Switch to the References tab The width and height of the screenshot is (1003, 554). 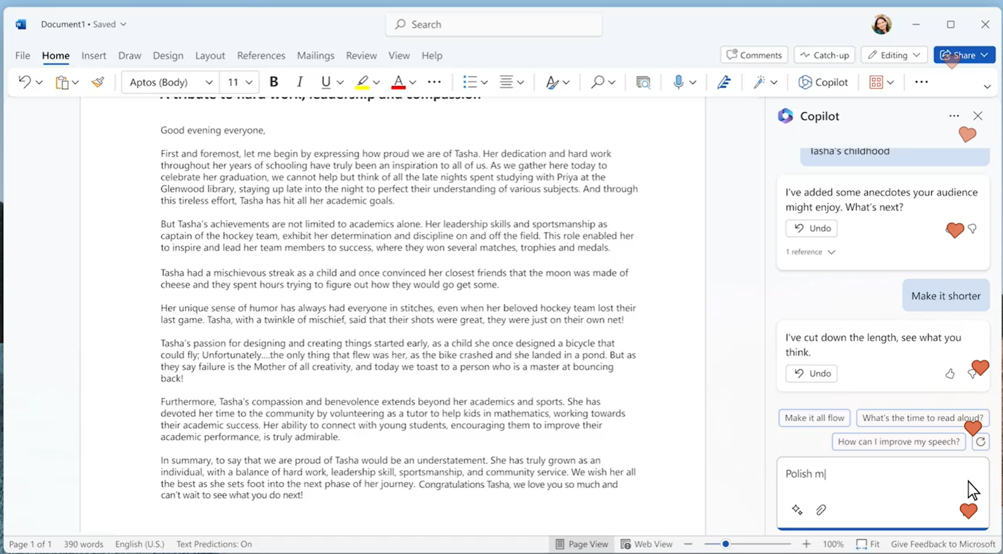tap(261, 56)
